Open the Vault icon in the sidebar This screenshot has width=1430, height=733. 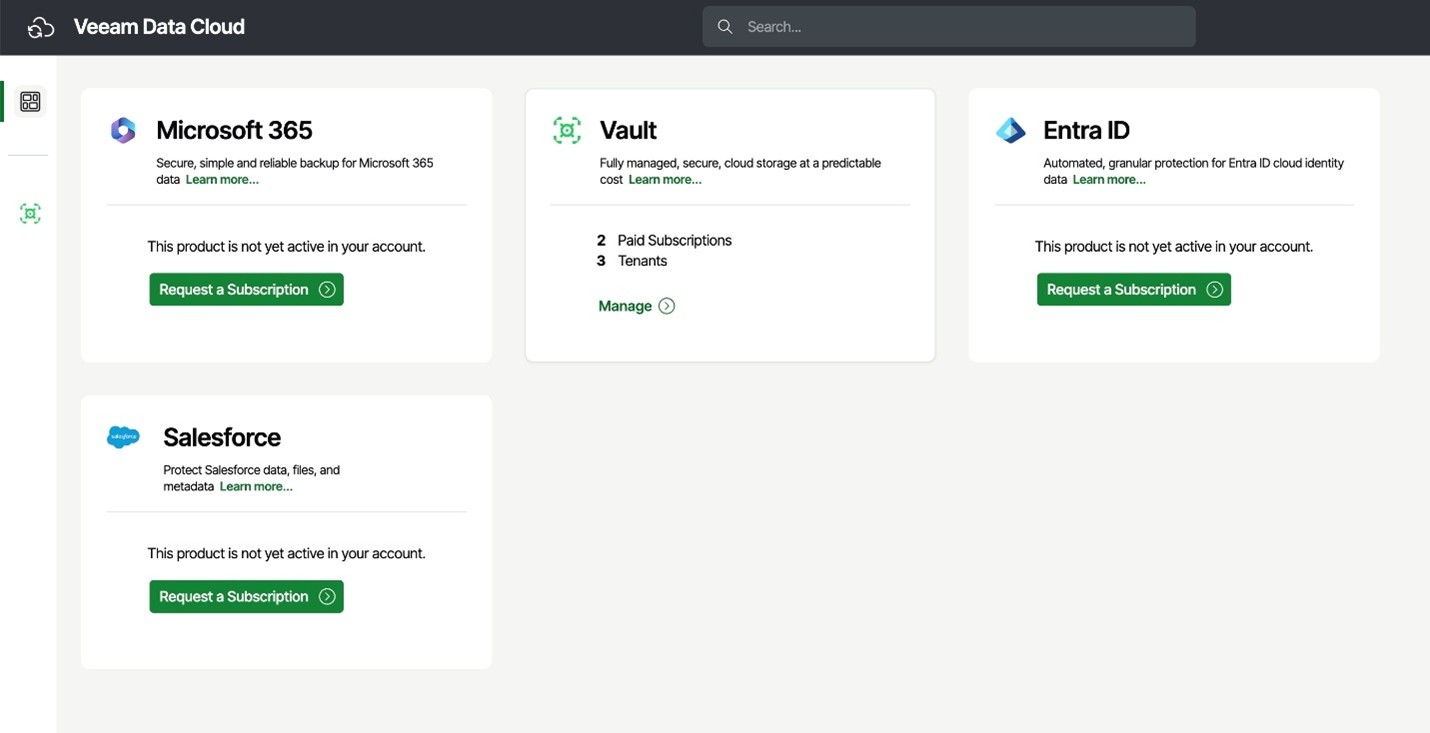pyautogui.click(x=30, y=213)
